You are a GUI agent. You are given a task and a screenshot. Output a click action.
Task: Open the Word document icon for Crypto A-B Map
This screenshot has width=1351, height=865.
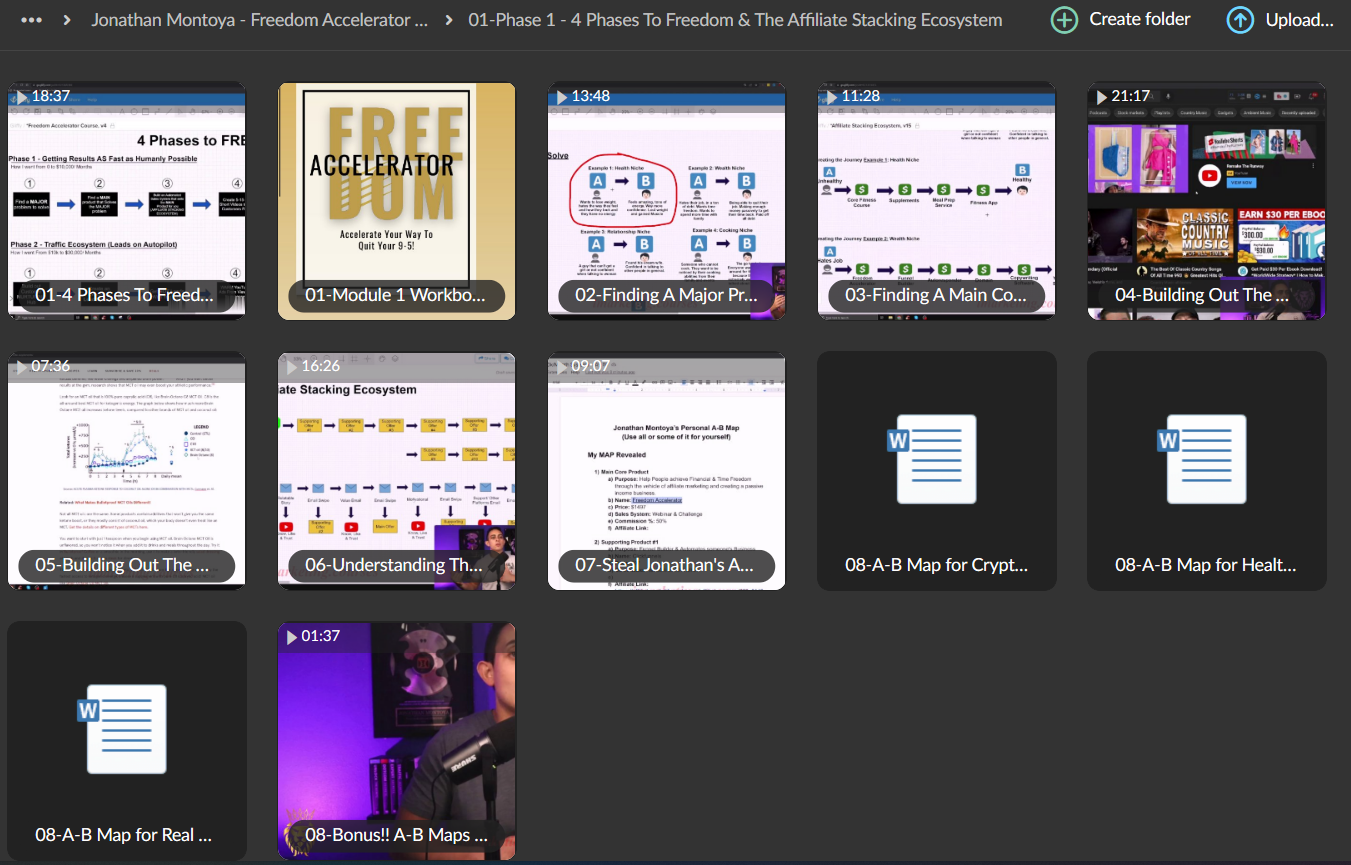point(936,458)
